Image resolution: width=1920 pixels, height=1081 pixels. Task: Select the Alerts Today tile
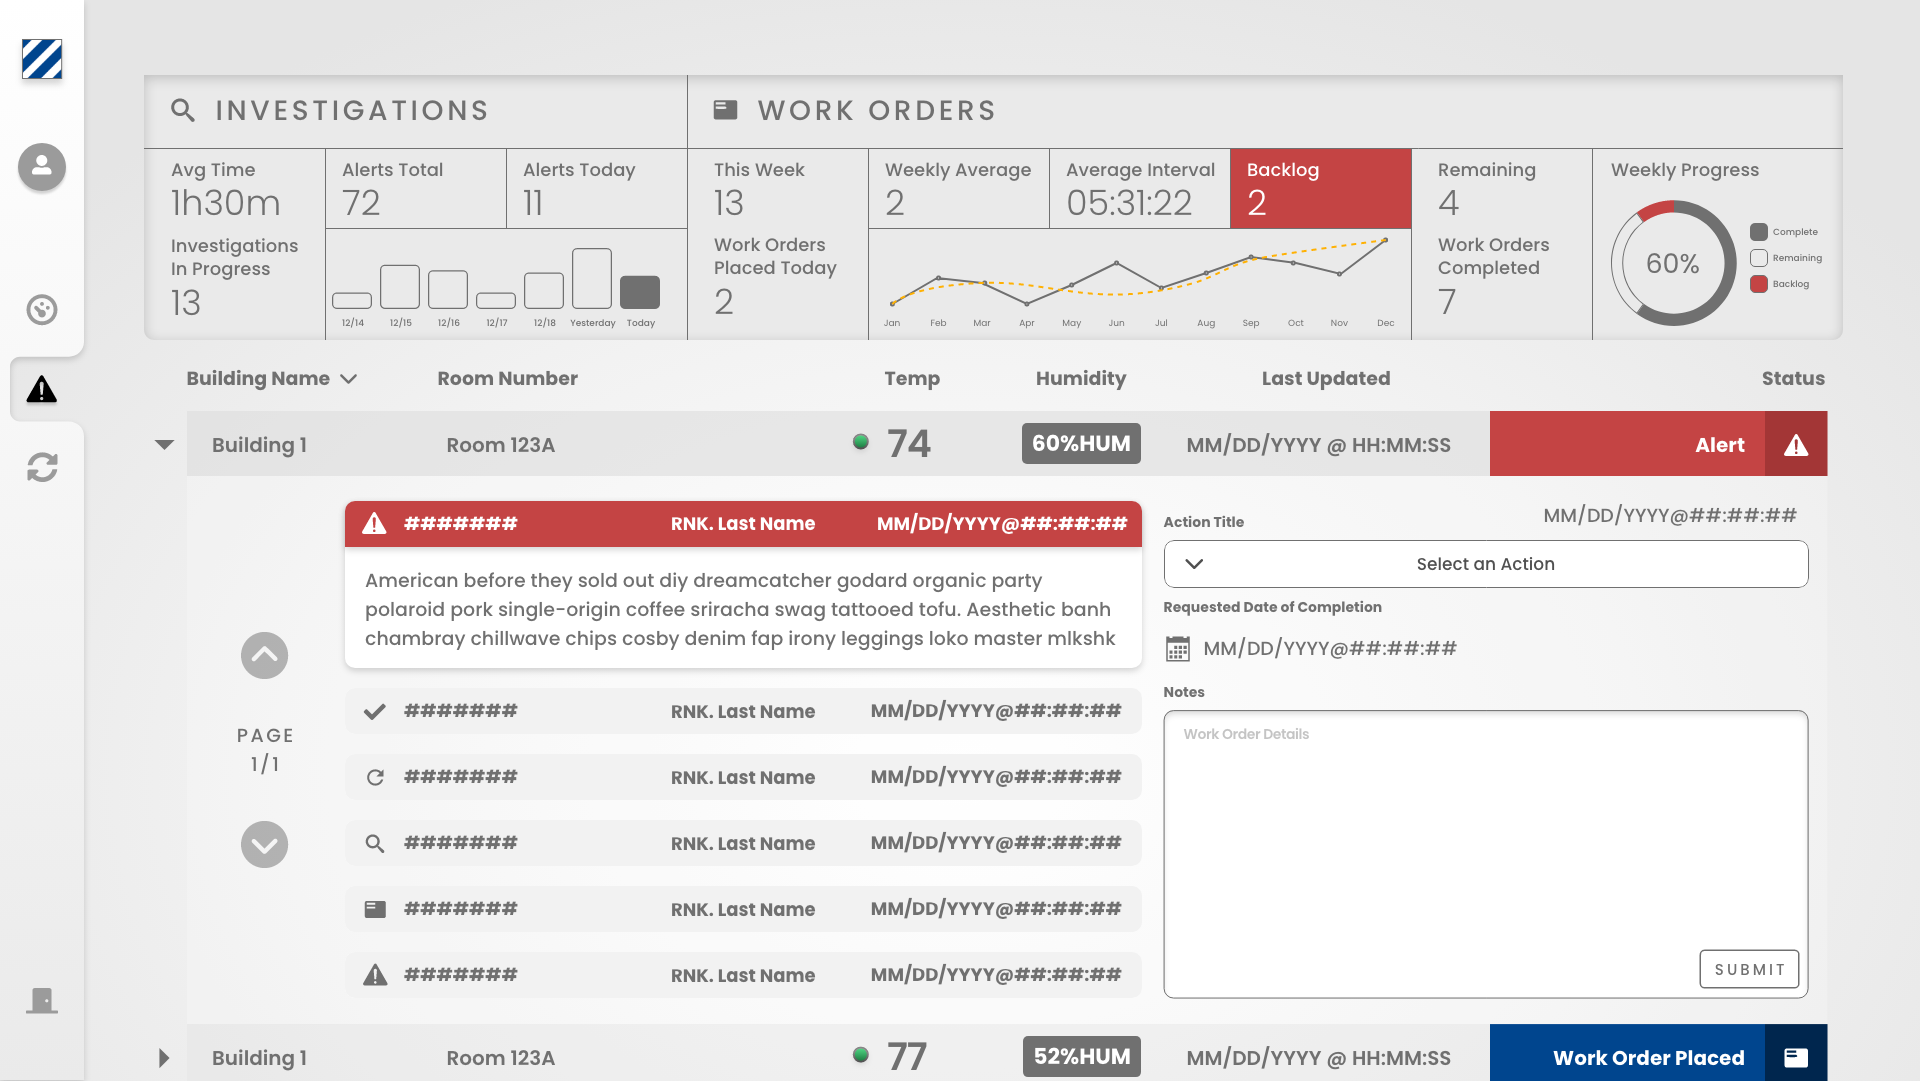pyautogui.click(x=597, y=189)
